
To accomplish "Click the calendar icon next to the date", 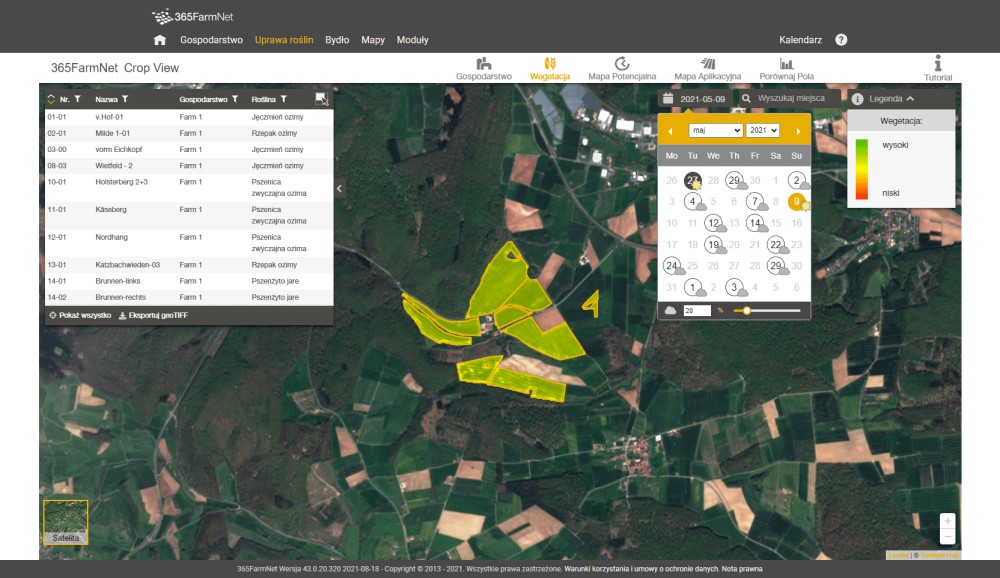I will pos(668,98).
